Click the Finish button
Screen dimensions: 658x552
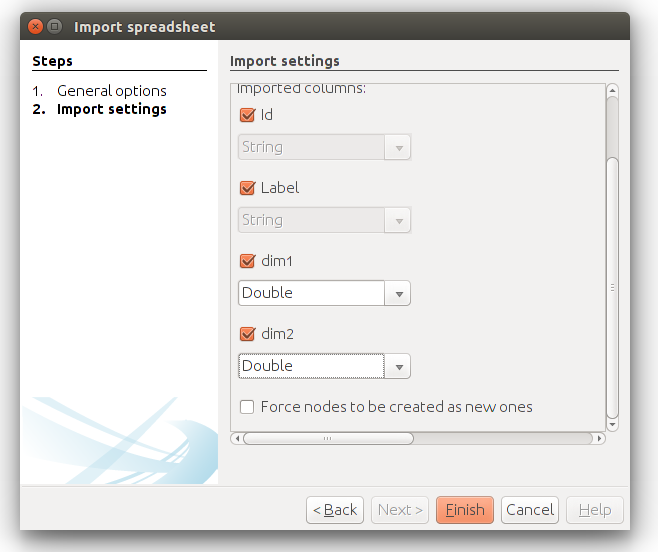465,510
